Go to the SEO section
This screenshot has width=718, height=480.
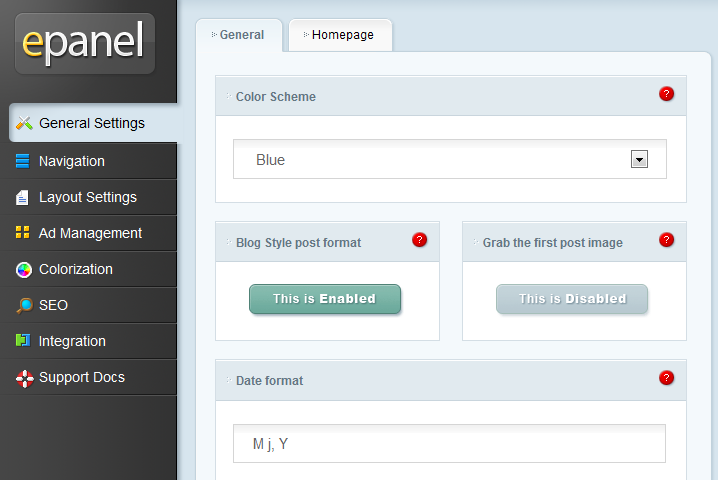pos(88,305)
